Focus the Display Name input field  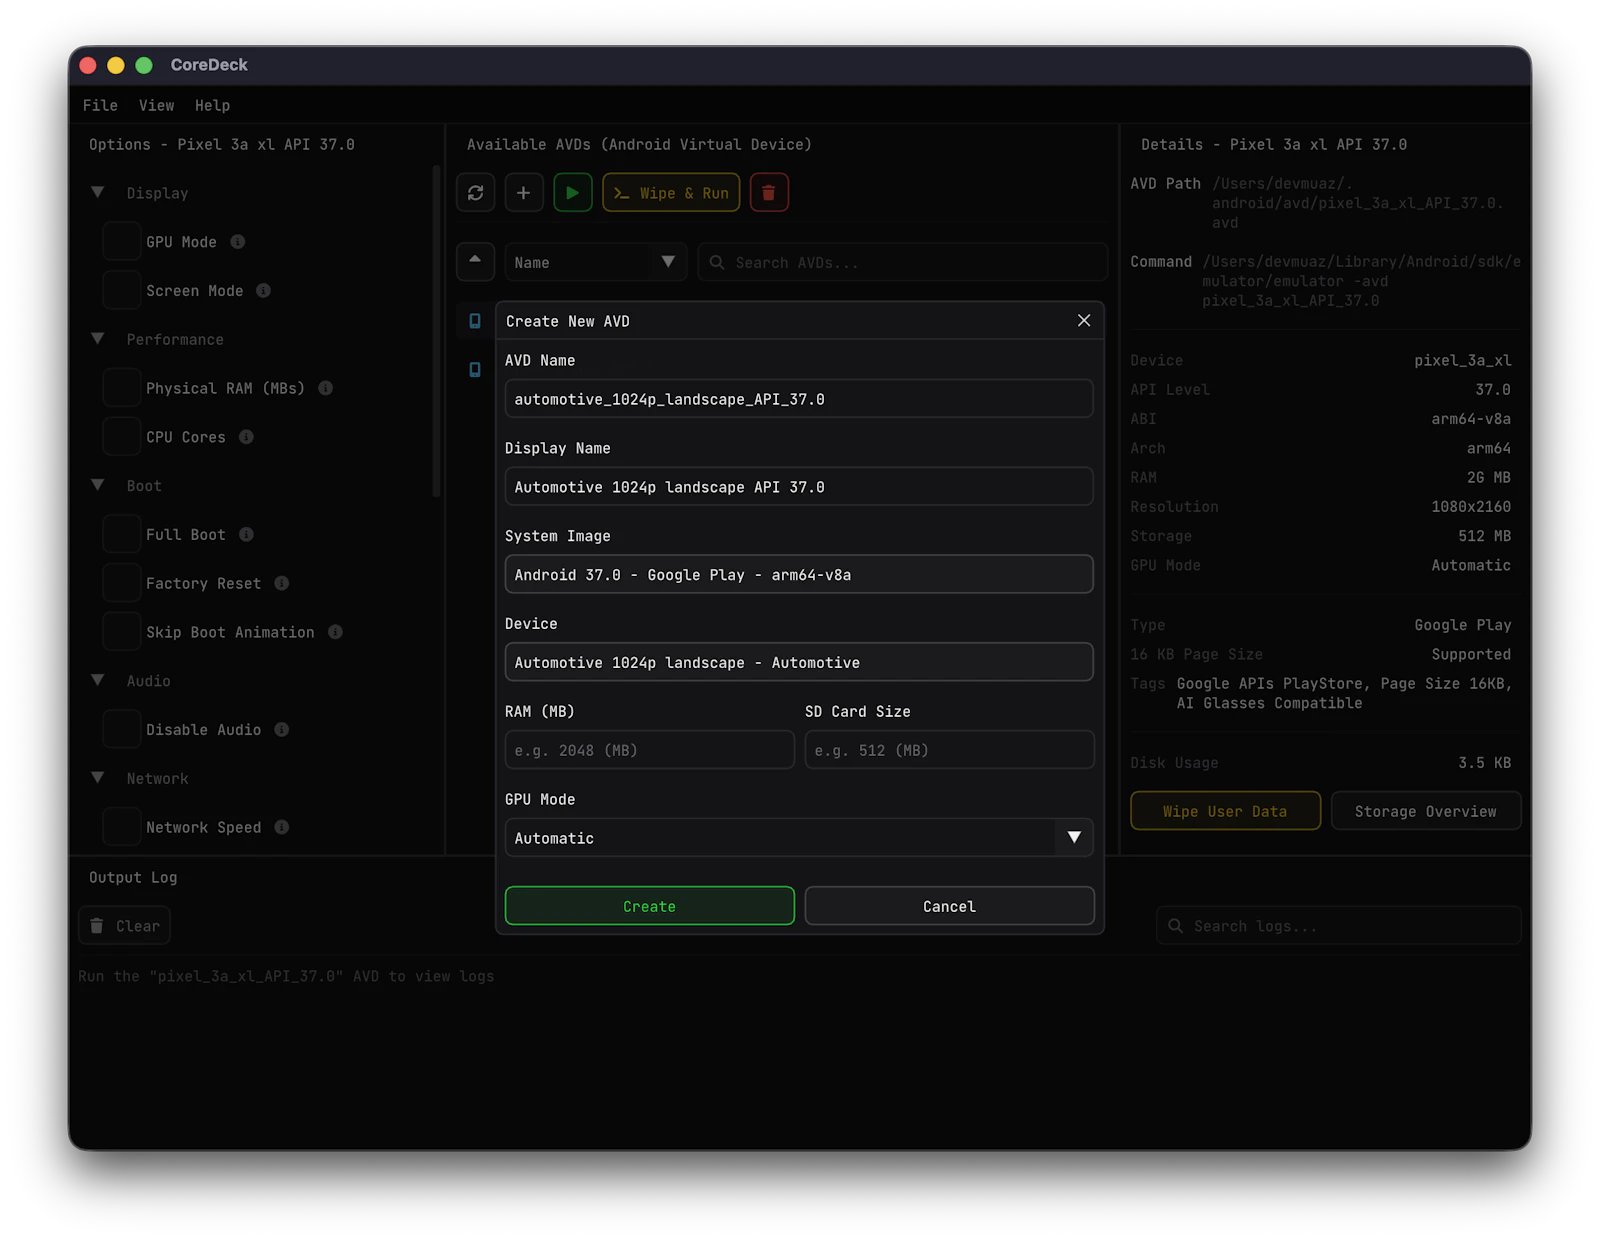[799, 487]
